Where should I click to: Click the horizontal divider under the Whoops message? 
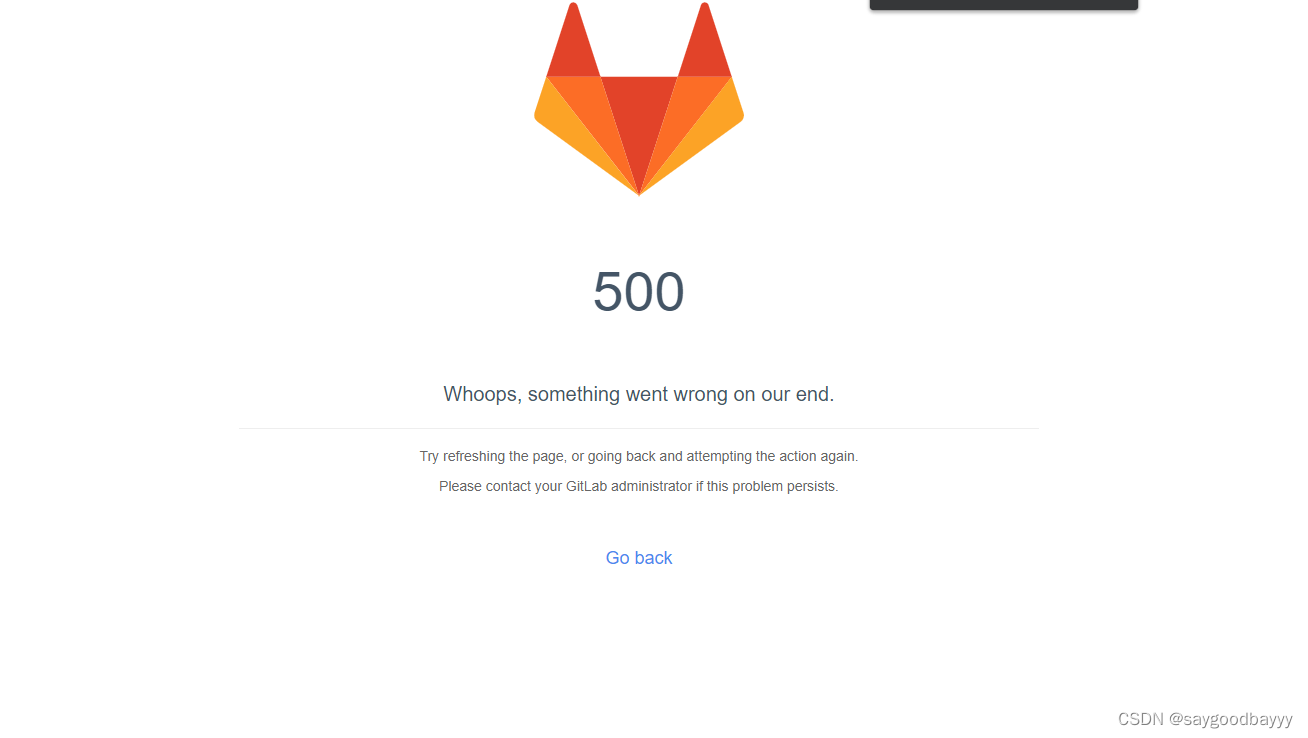coord(639,428)
